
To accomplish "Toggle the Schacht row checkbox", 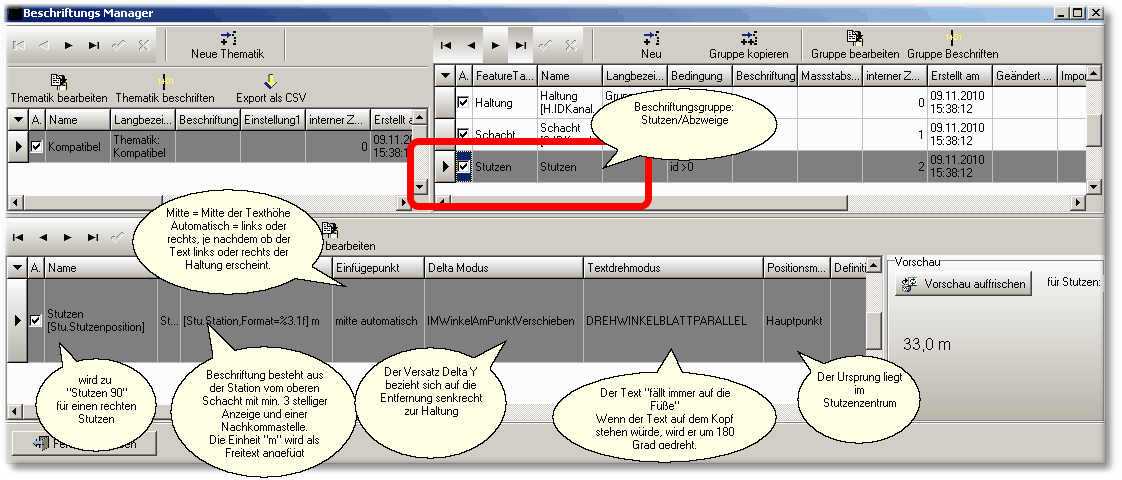I will (x=464, y=132).
